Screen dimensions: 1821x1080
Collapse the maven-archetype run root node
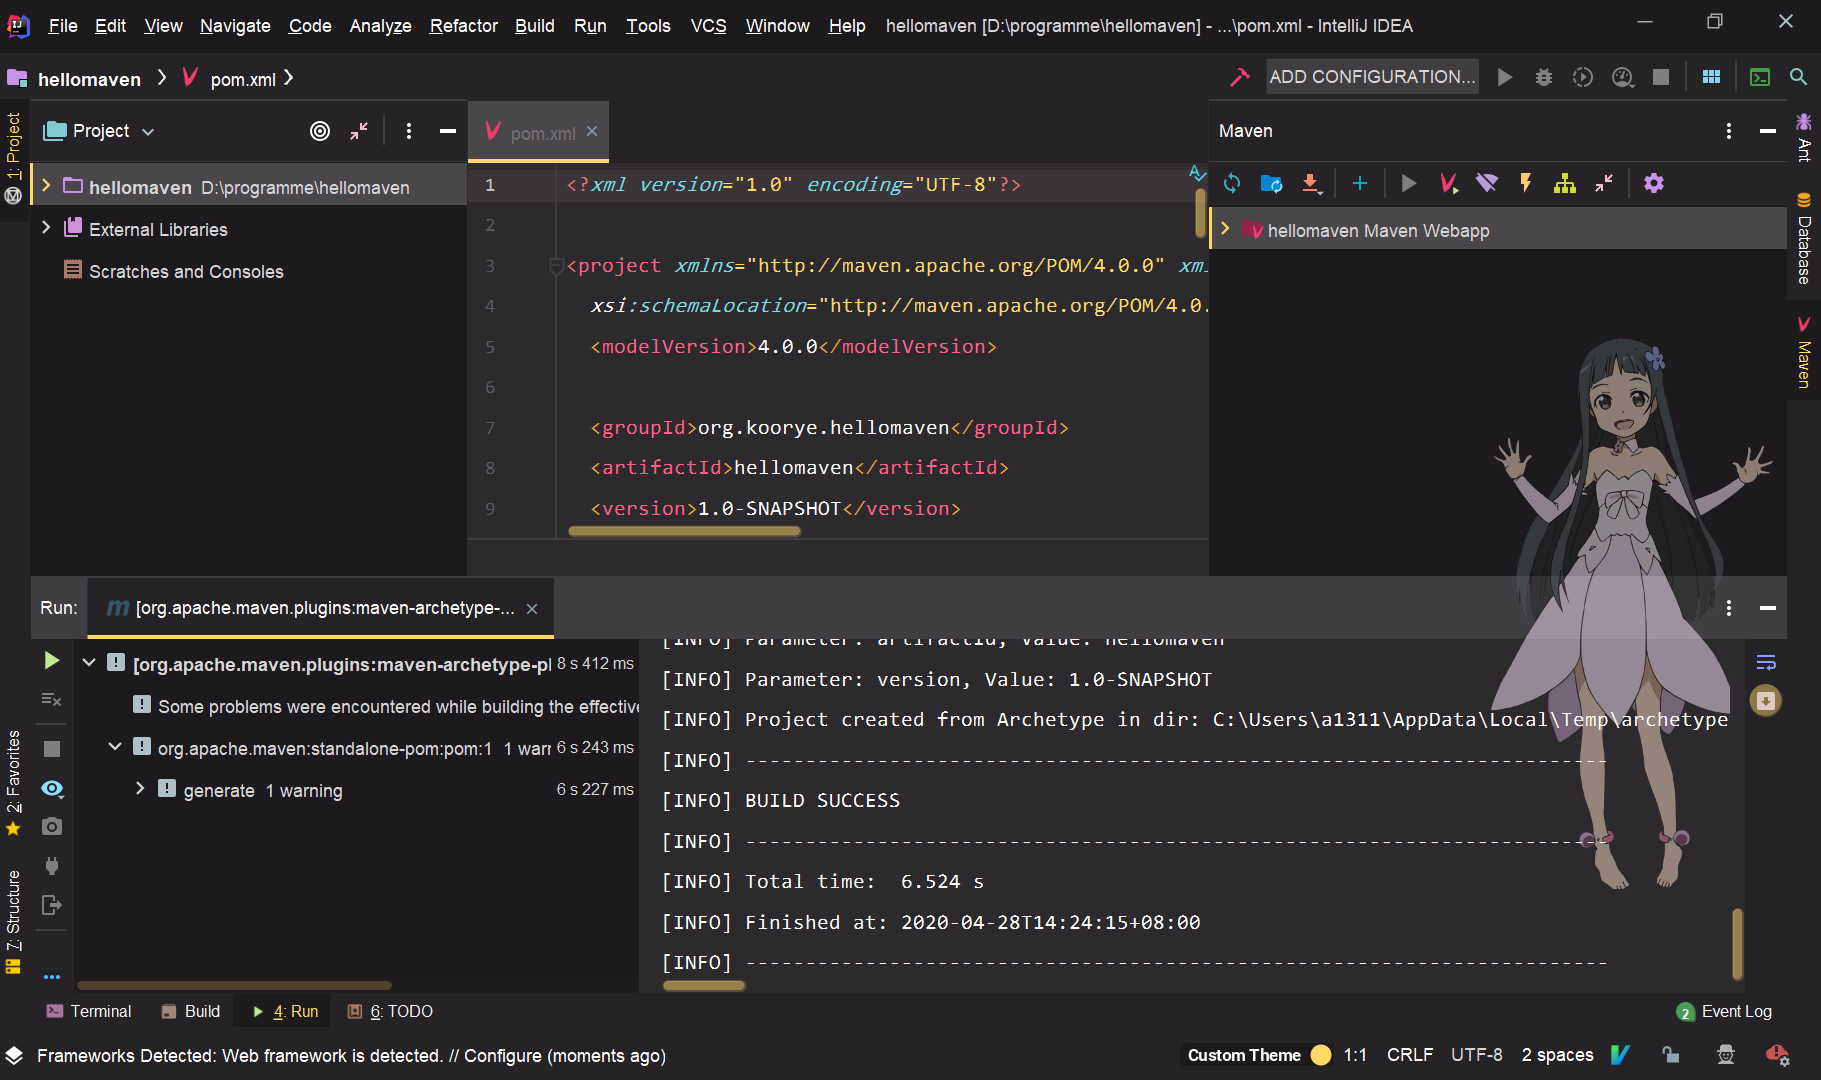pos(89,662)
